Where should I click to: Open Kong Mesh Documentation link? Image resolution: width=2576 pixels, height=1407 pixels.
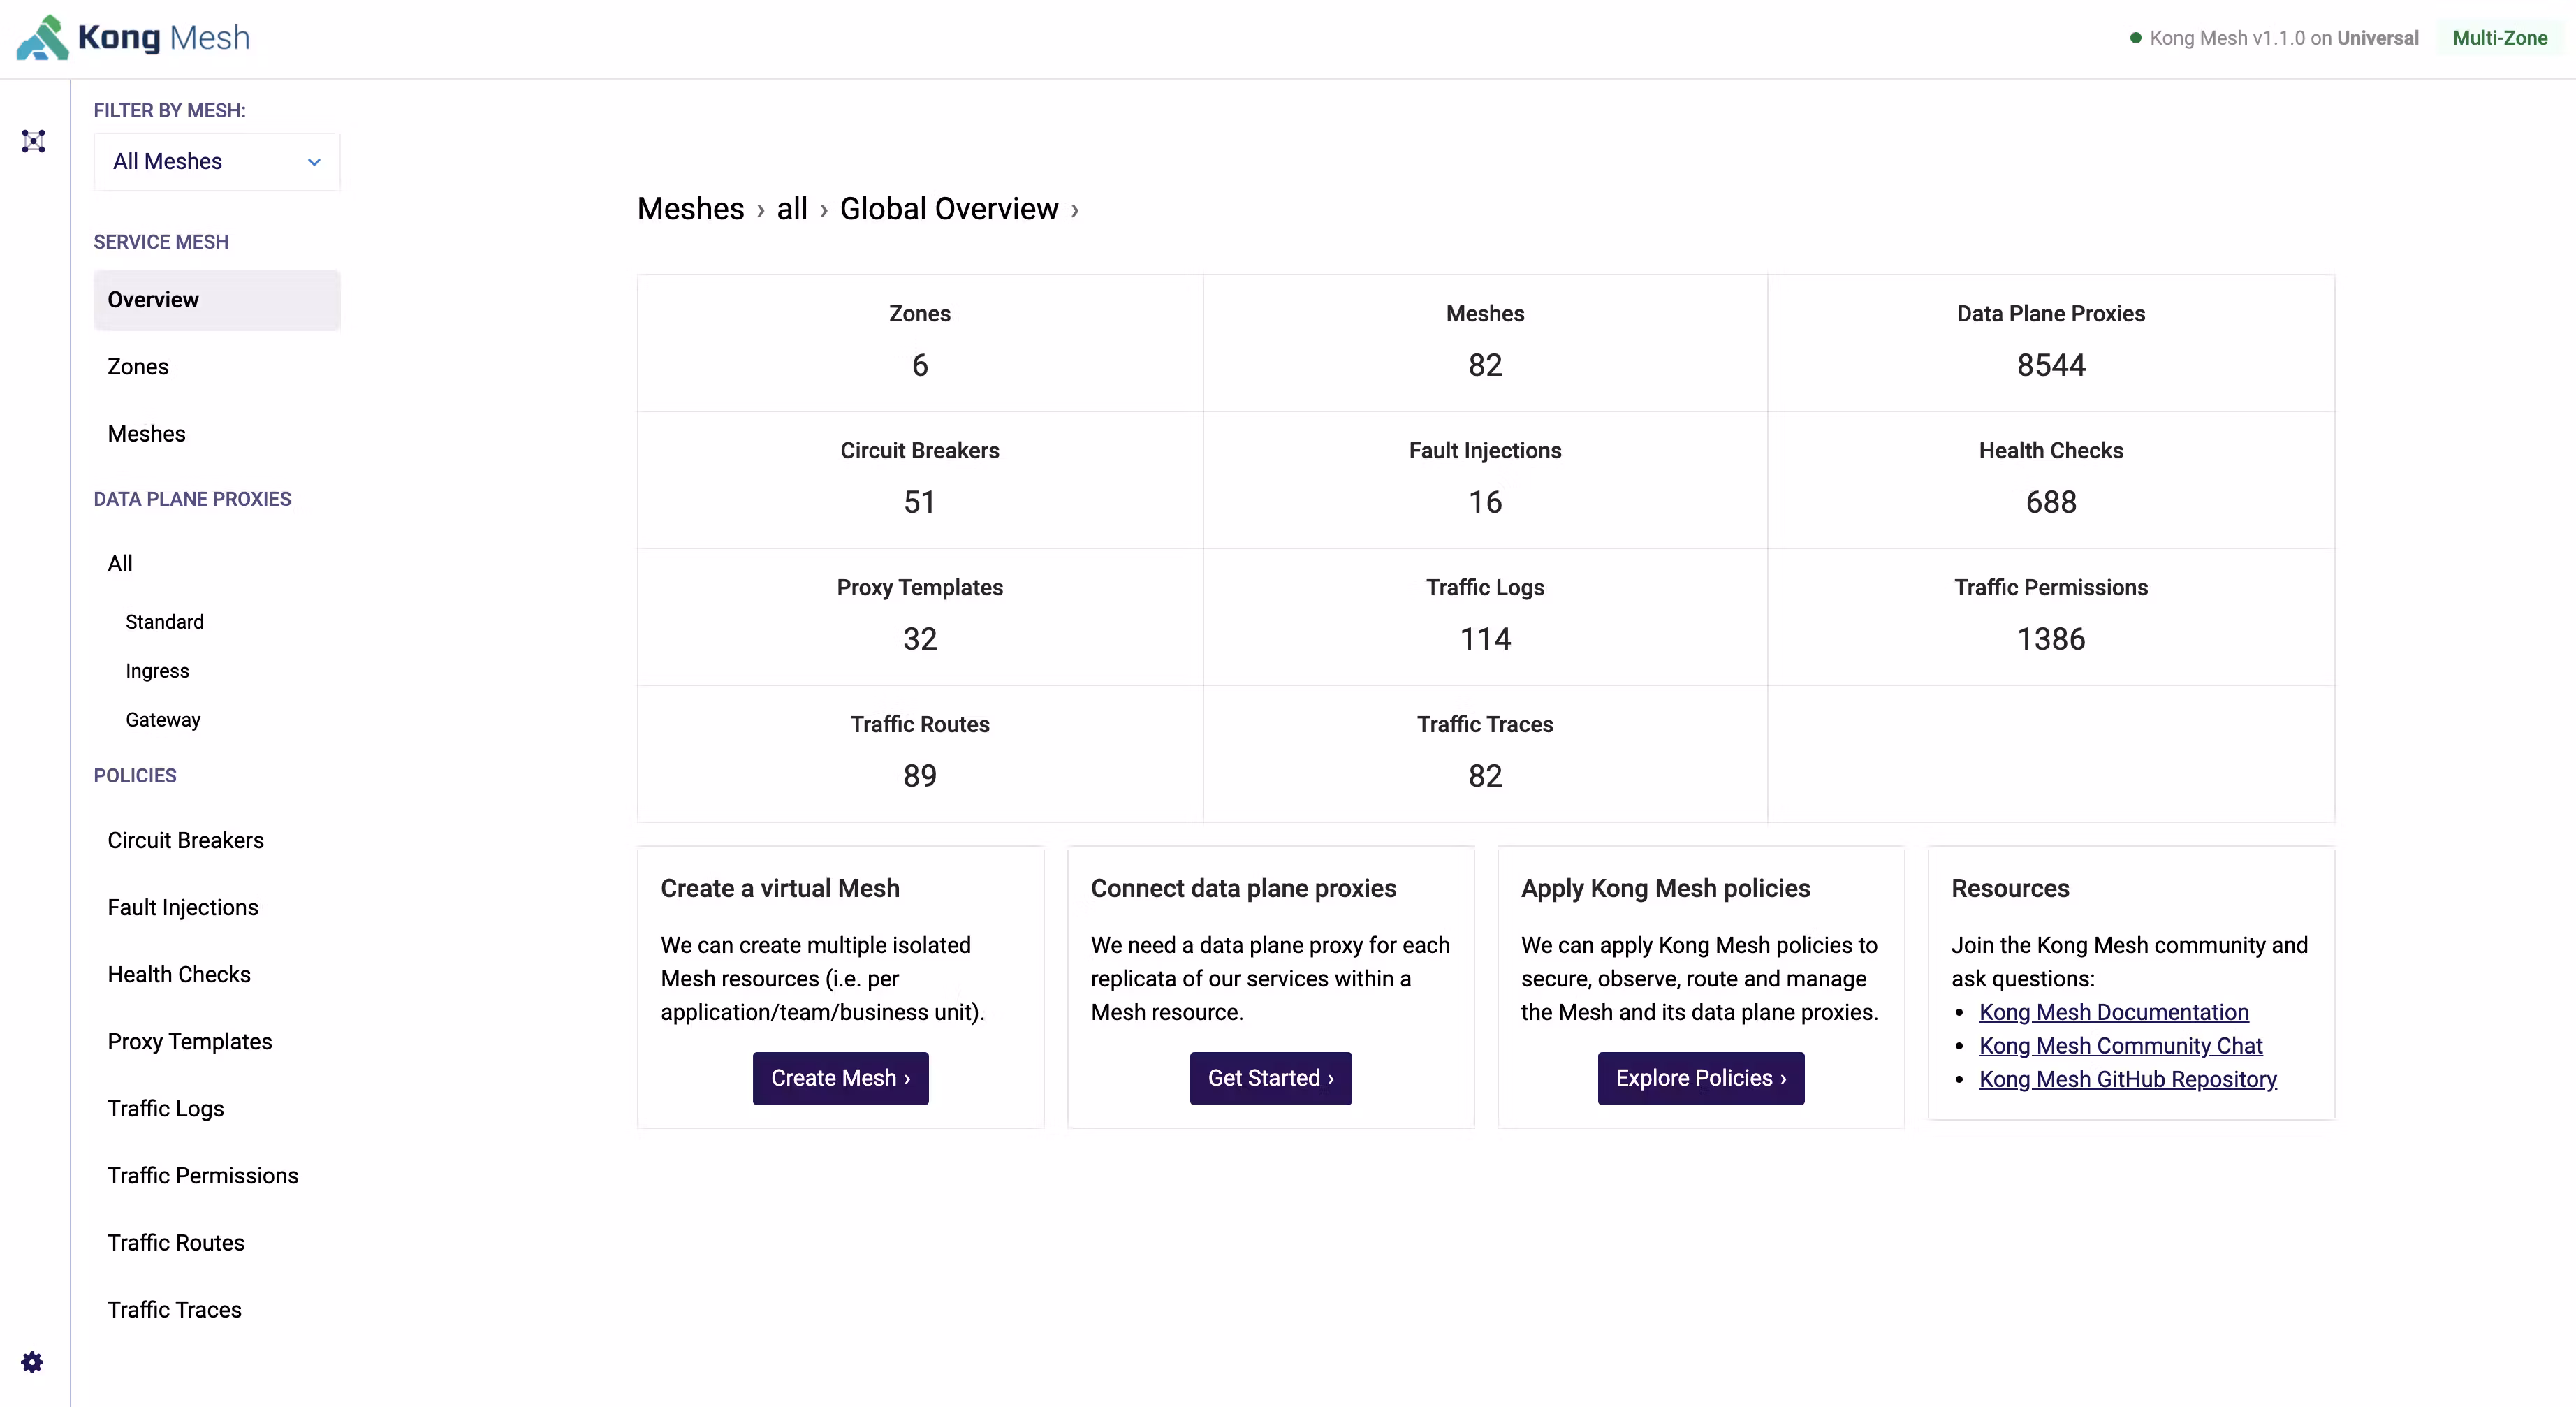[2113, 1012]
